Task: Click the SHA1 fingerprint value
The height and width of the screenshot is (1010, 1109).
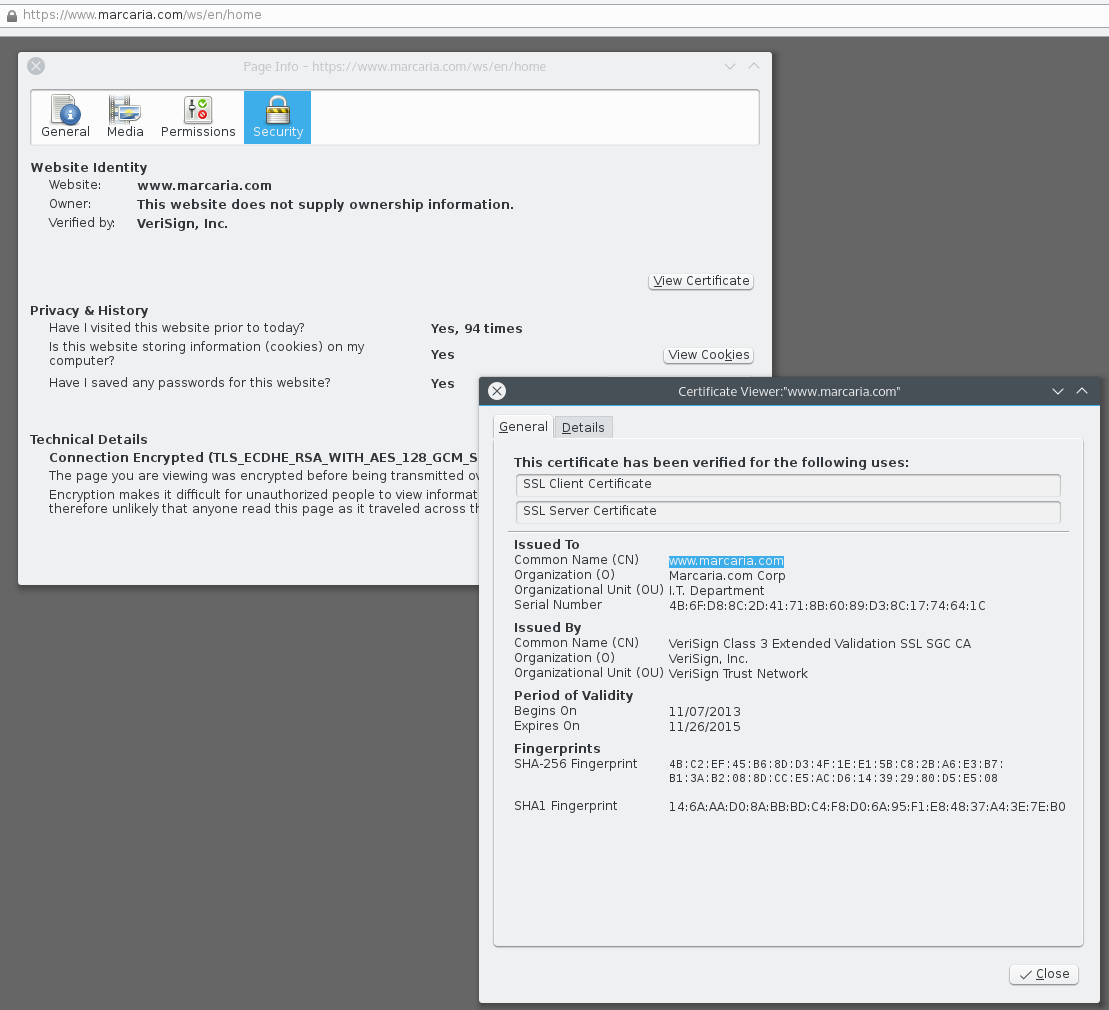Action: pyautogui.click(x=867, y=806)
